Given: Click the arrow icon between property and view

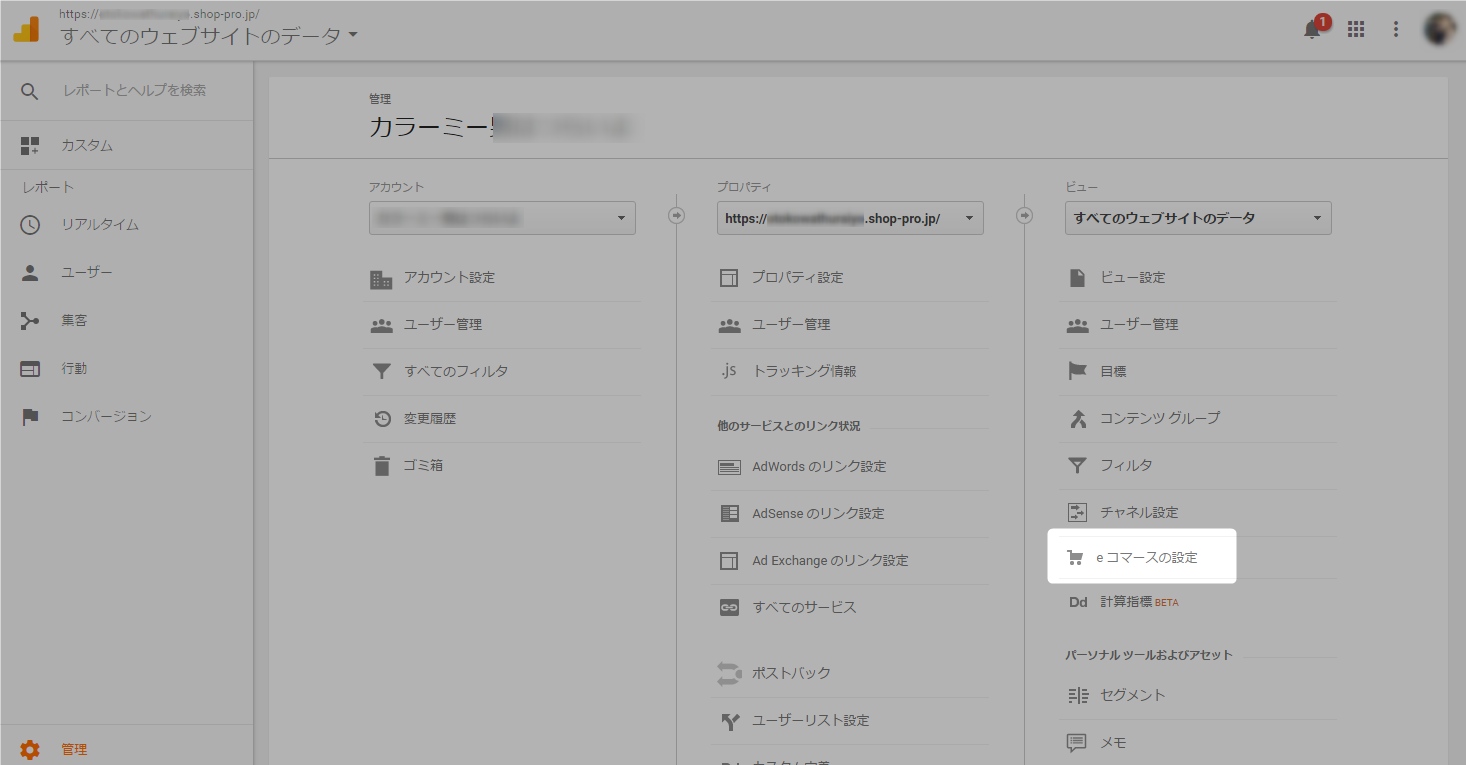Looking at the screenshot, I should coord(1024,215).
